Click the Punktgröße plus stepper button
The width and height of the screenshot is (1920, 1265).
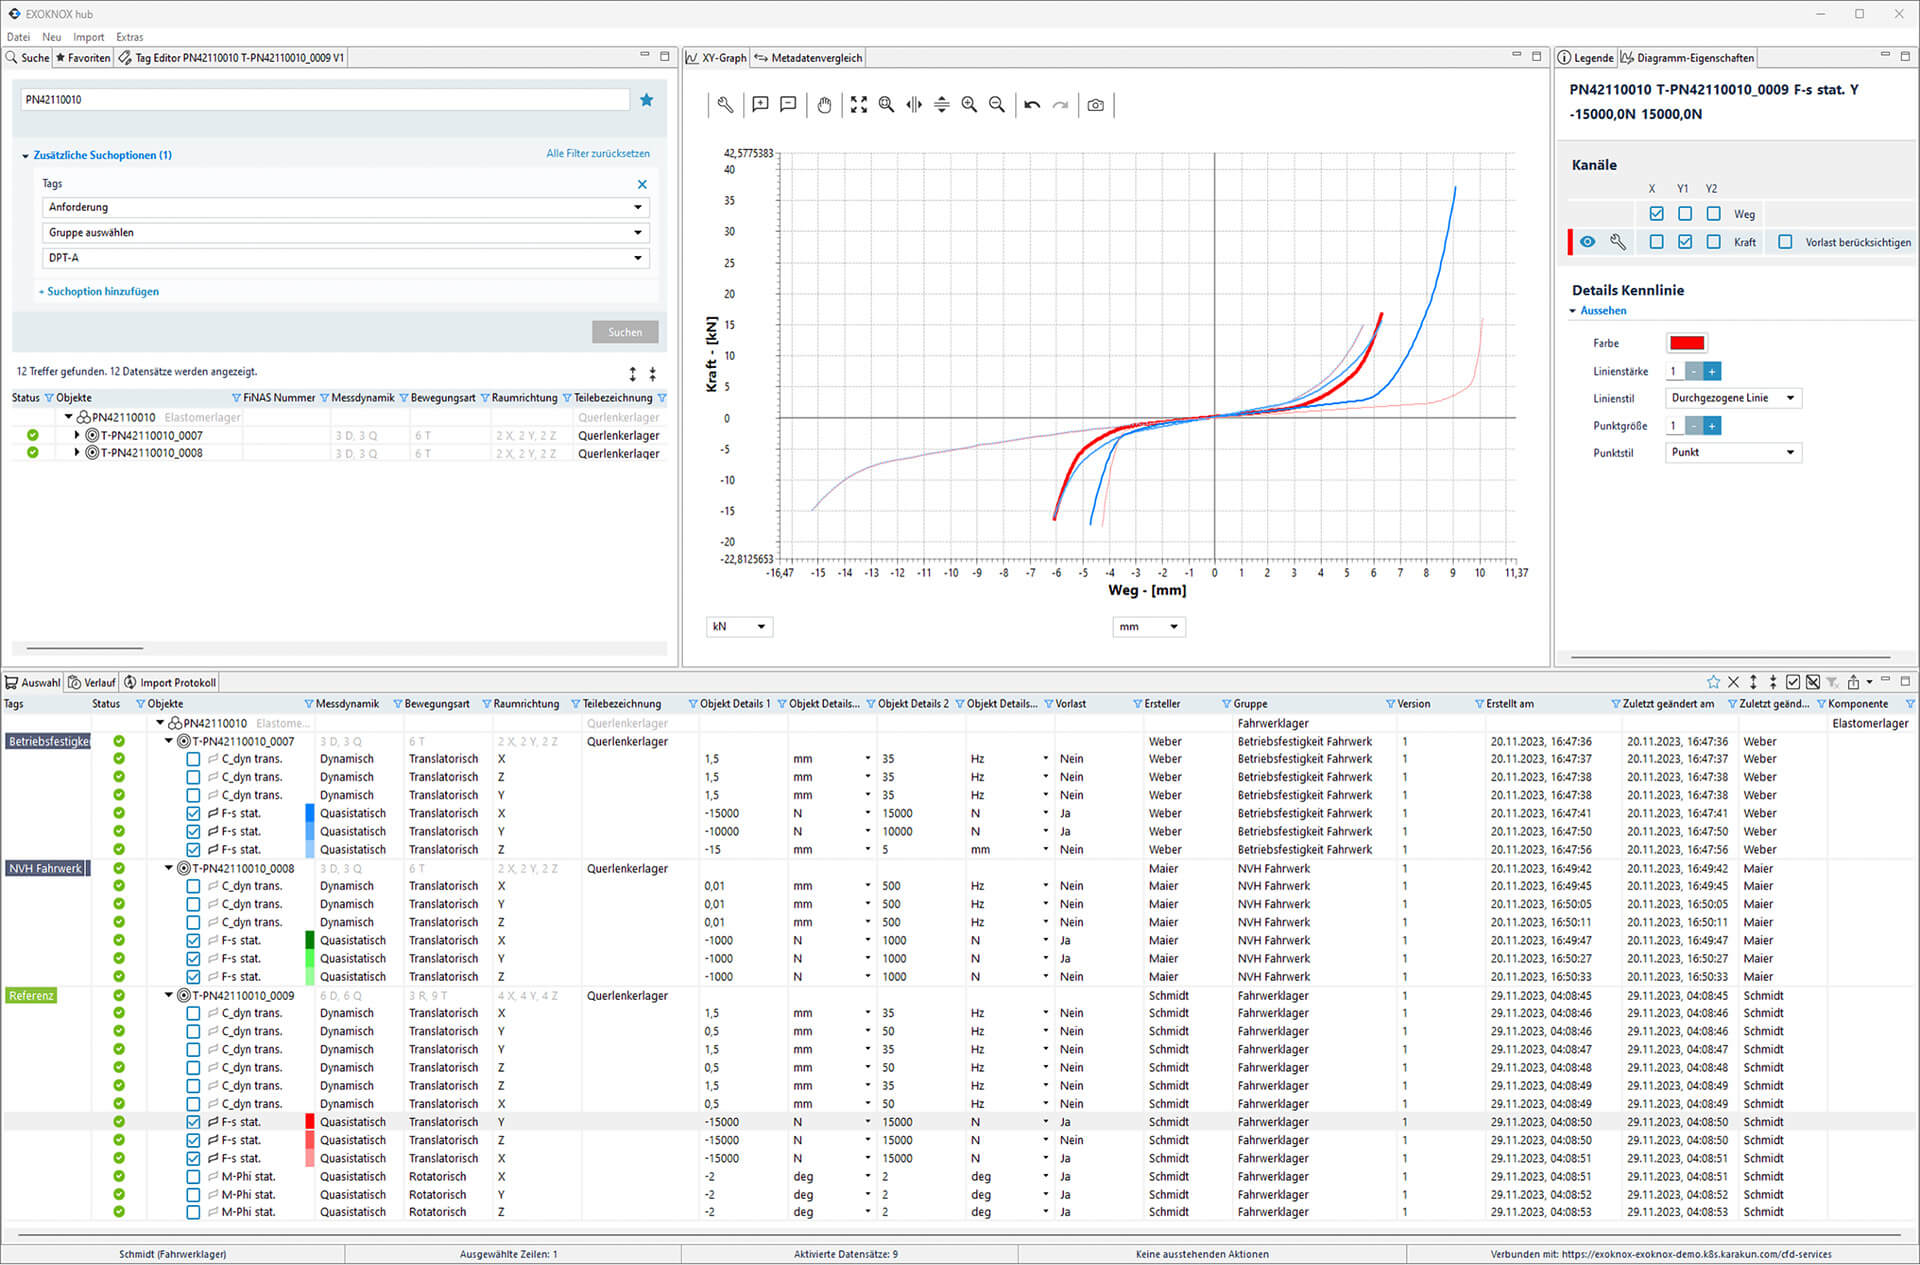pos(1712,425)
